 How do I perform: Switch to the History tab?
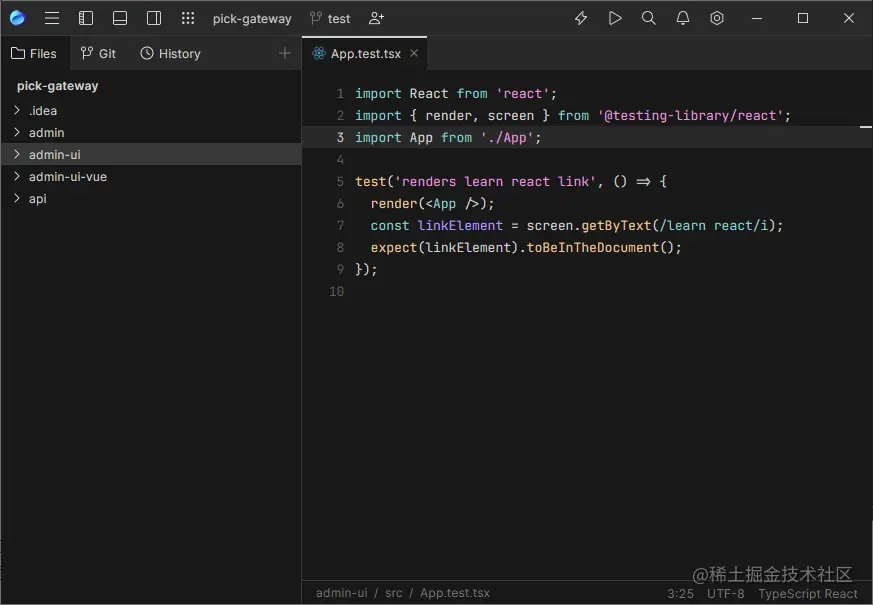(x=170, y=53)
